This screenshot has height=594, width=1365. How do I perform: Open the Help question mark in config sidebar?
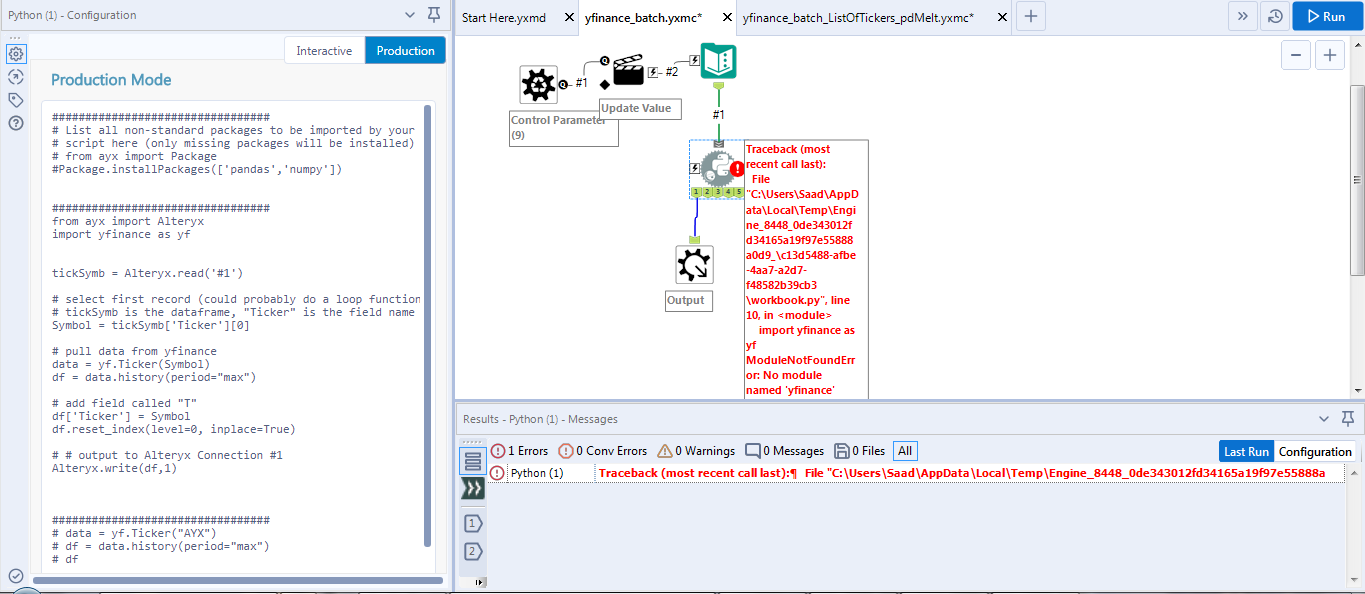point(16,123)
